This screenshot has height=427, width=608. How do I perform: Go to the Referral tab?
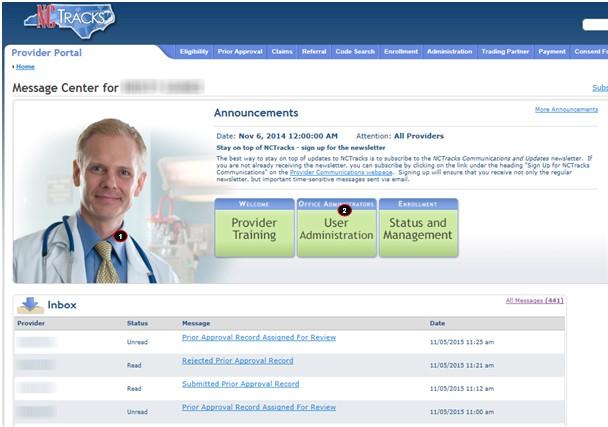point(314,52)
